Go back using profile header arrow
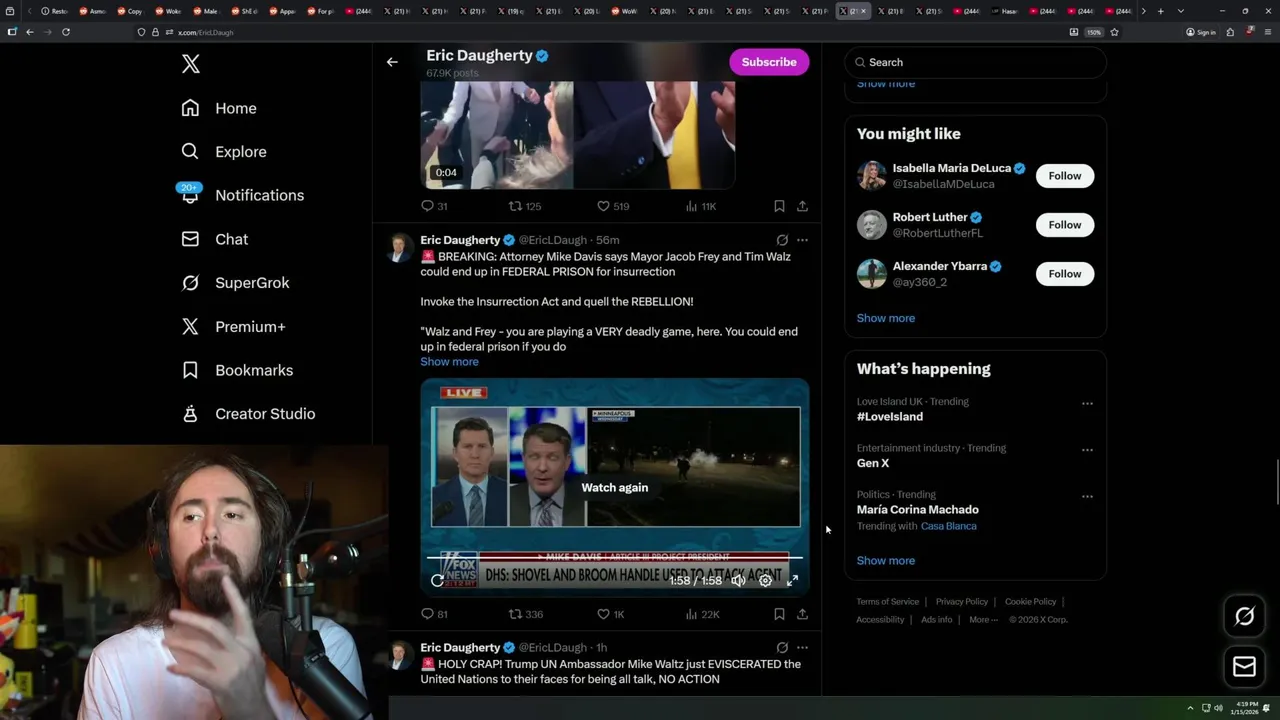Image resolution: width=1280 pixels, height=720 pixels. tap(392, 62)
